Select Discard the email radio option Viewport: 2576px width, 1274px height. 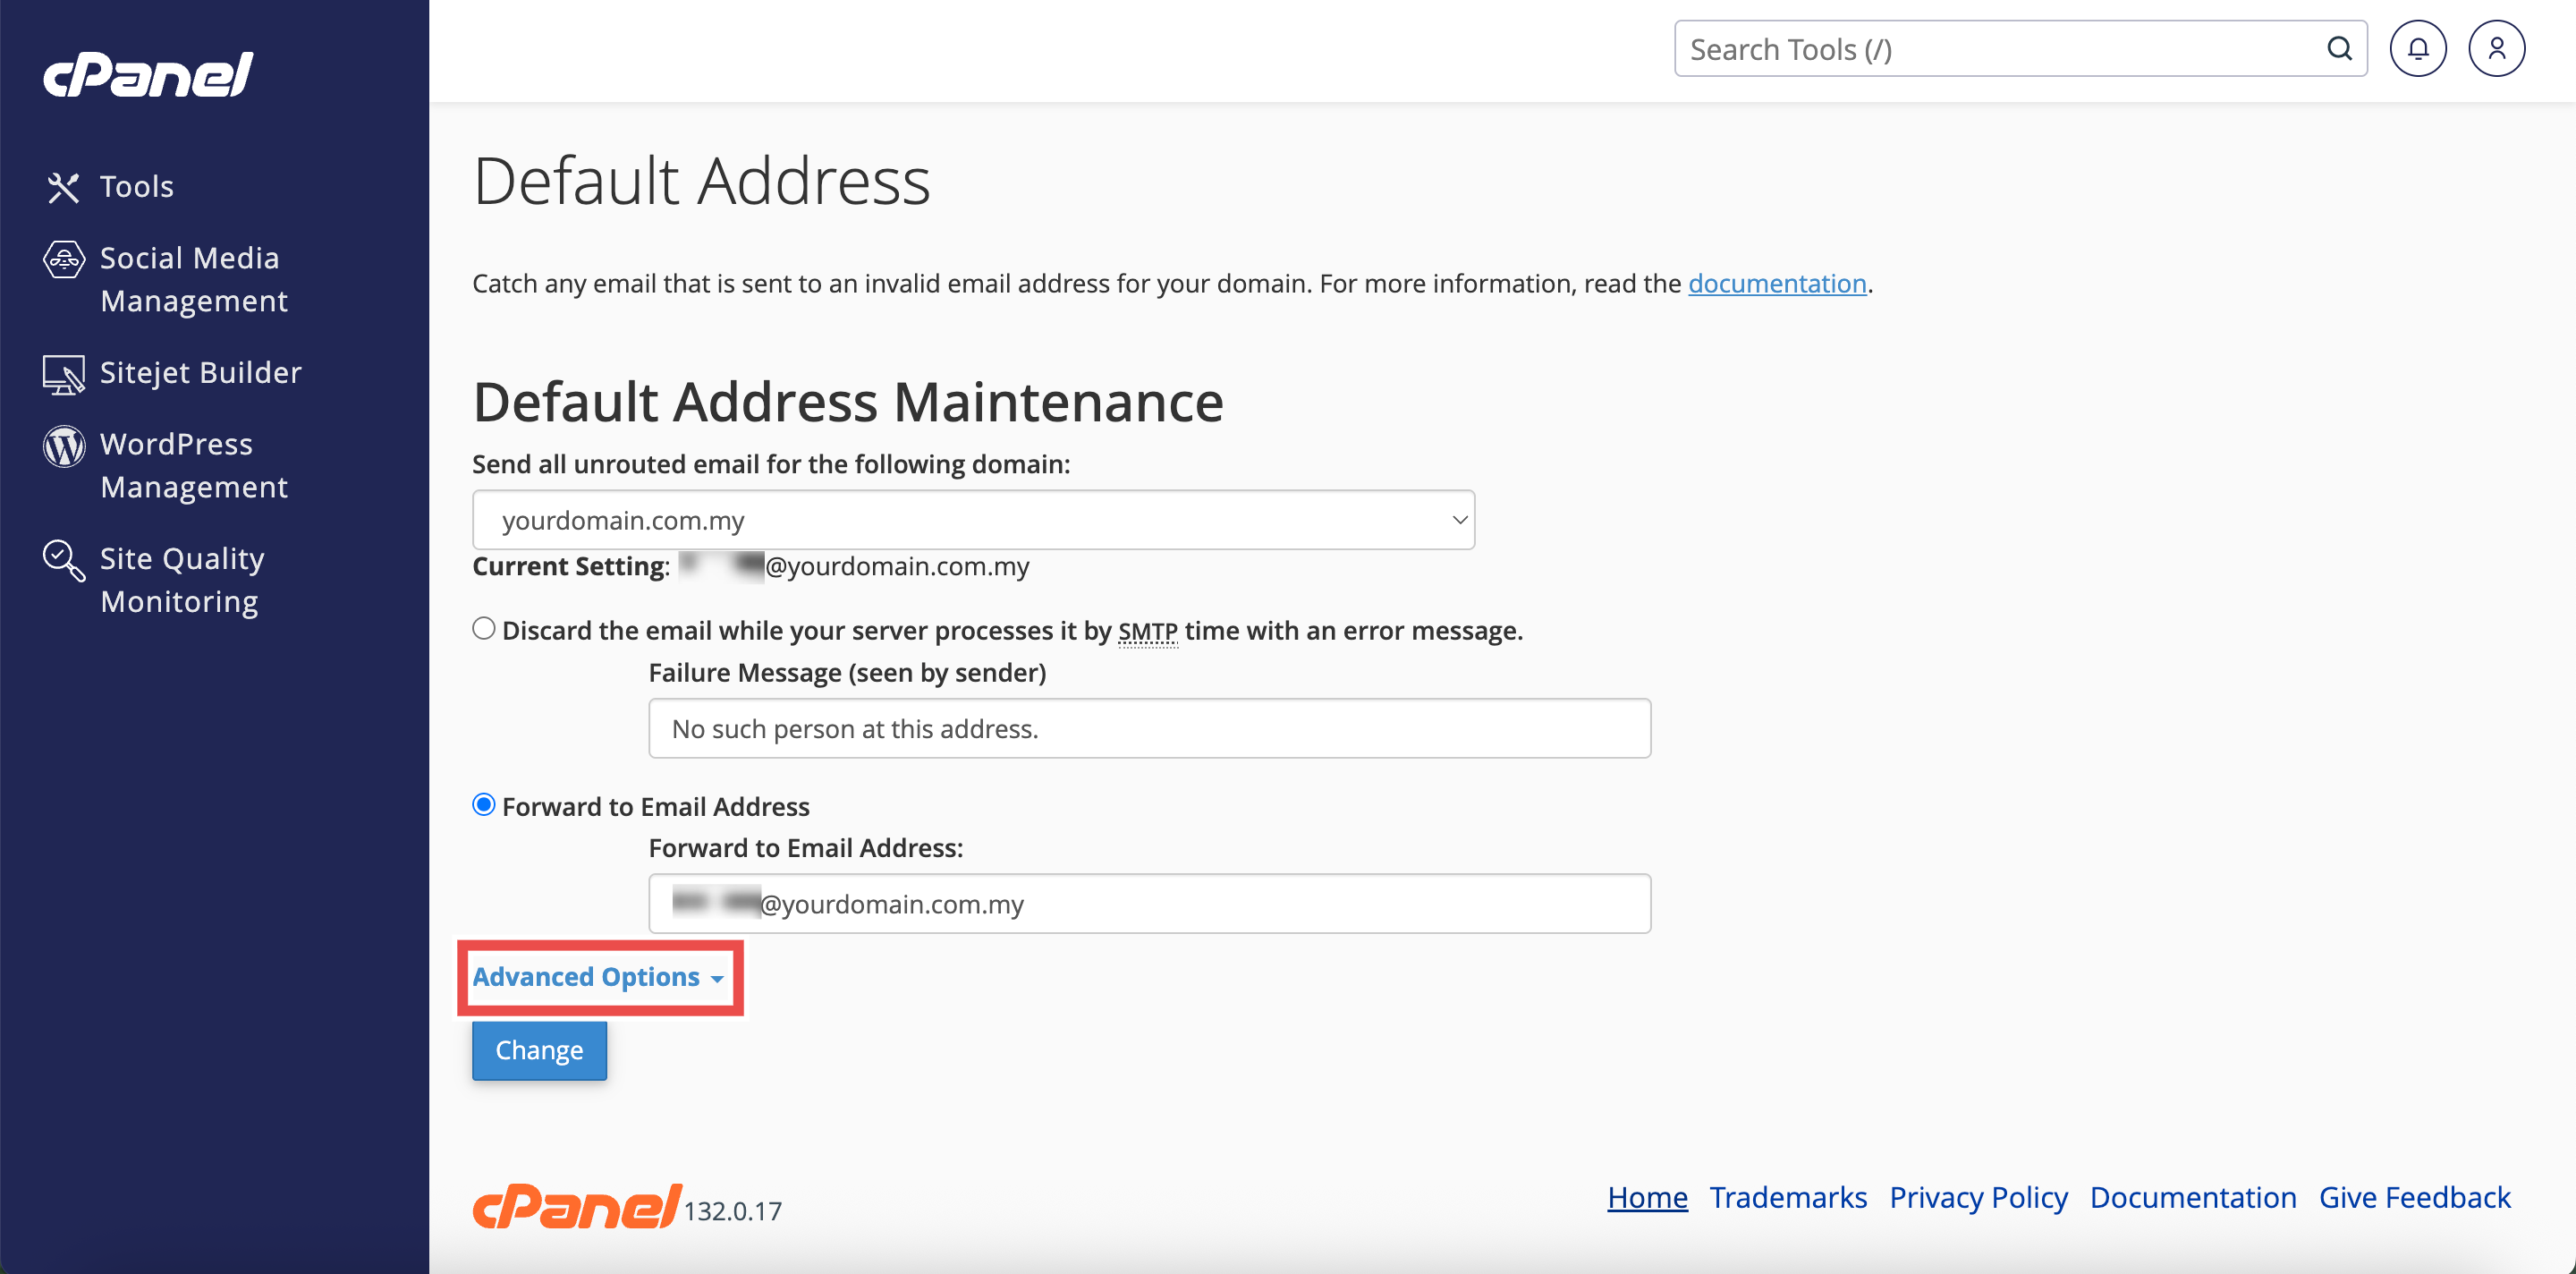point(484,629)
